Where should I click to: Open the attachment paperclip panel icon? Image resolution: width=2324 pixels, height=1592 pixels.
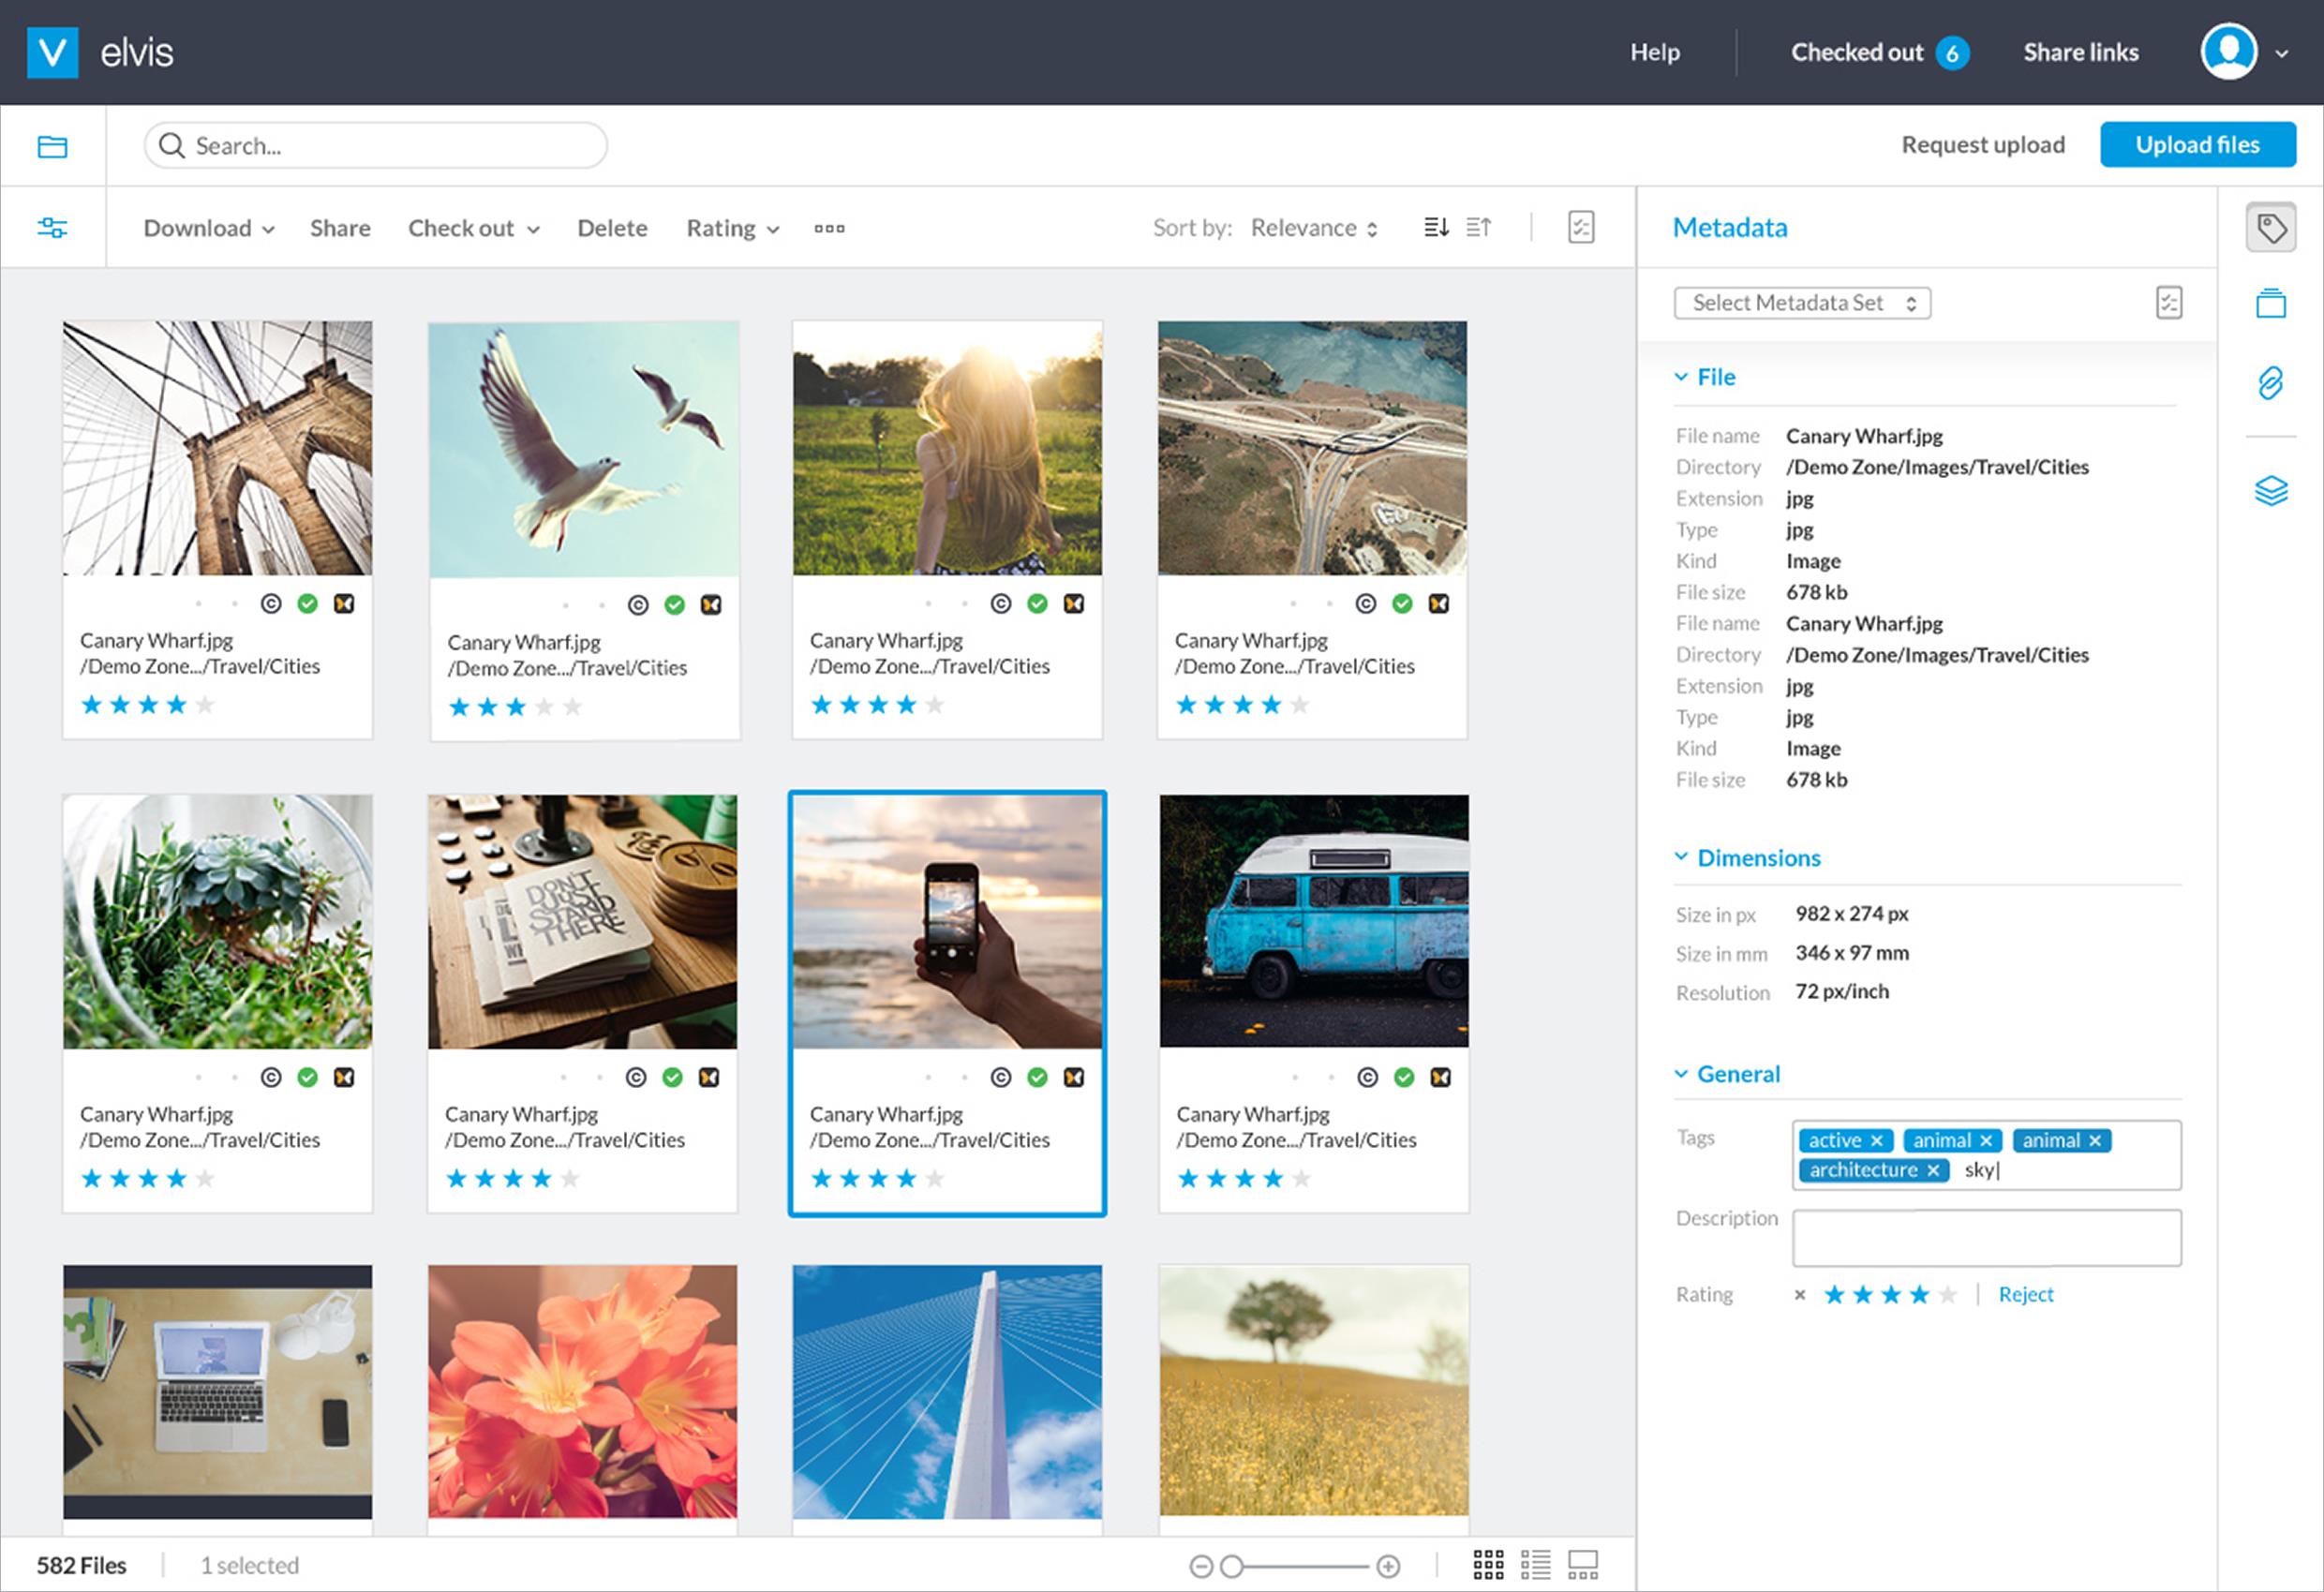coord(2270,383)
